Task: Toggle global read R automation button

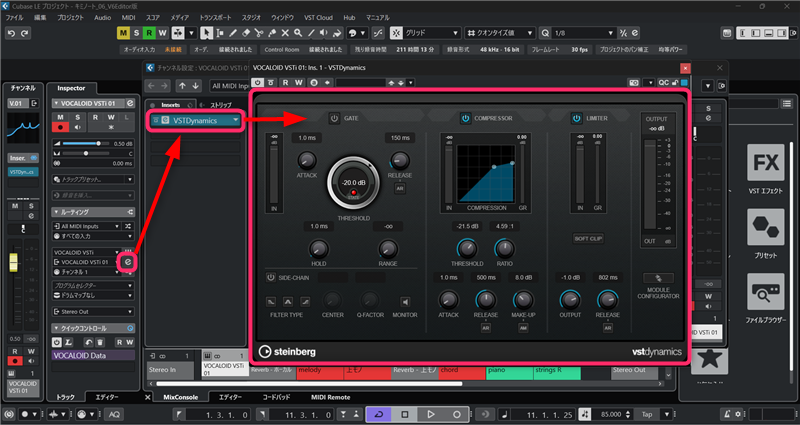Action: tap(149, 33)
